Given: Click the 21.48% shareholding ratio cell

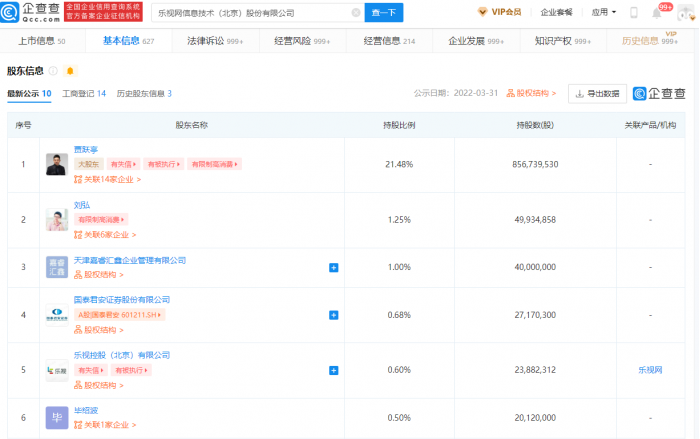Looking at the screenshot, I should pos(399,164).
